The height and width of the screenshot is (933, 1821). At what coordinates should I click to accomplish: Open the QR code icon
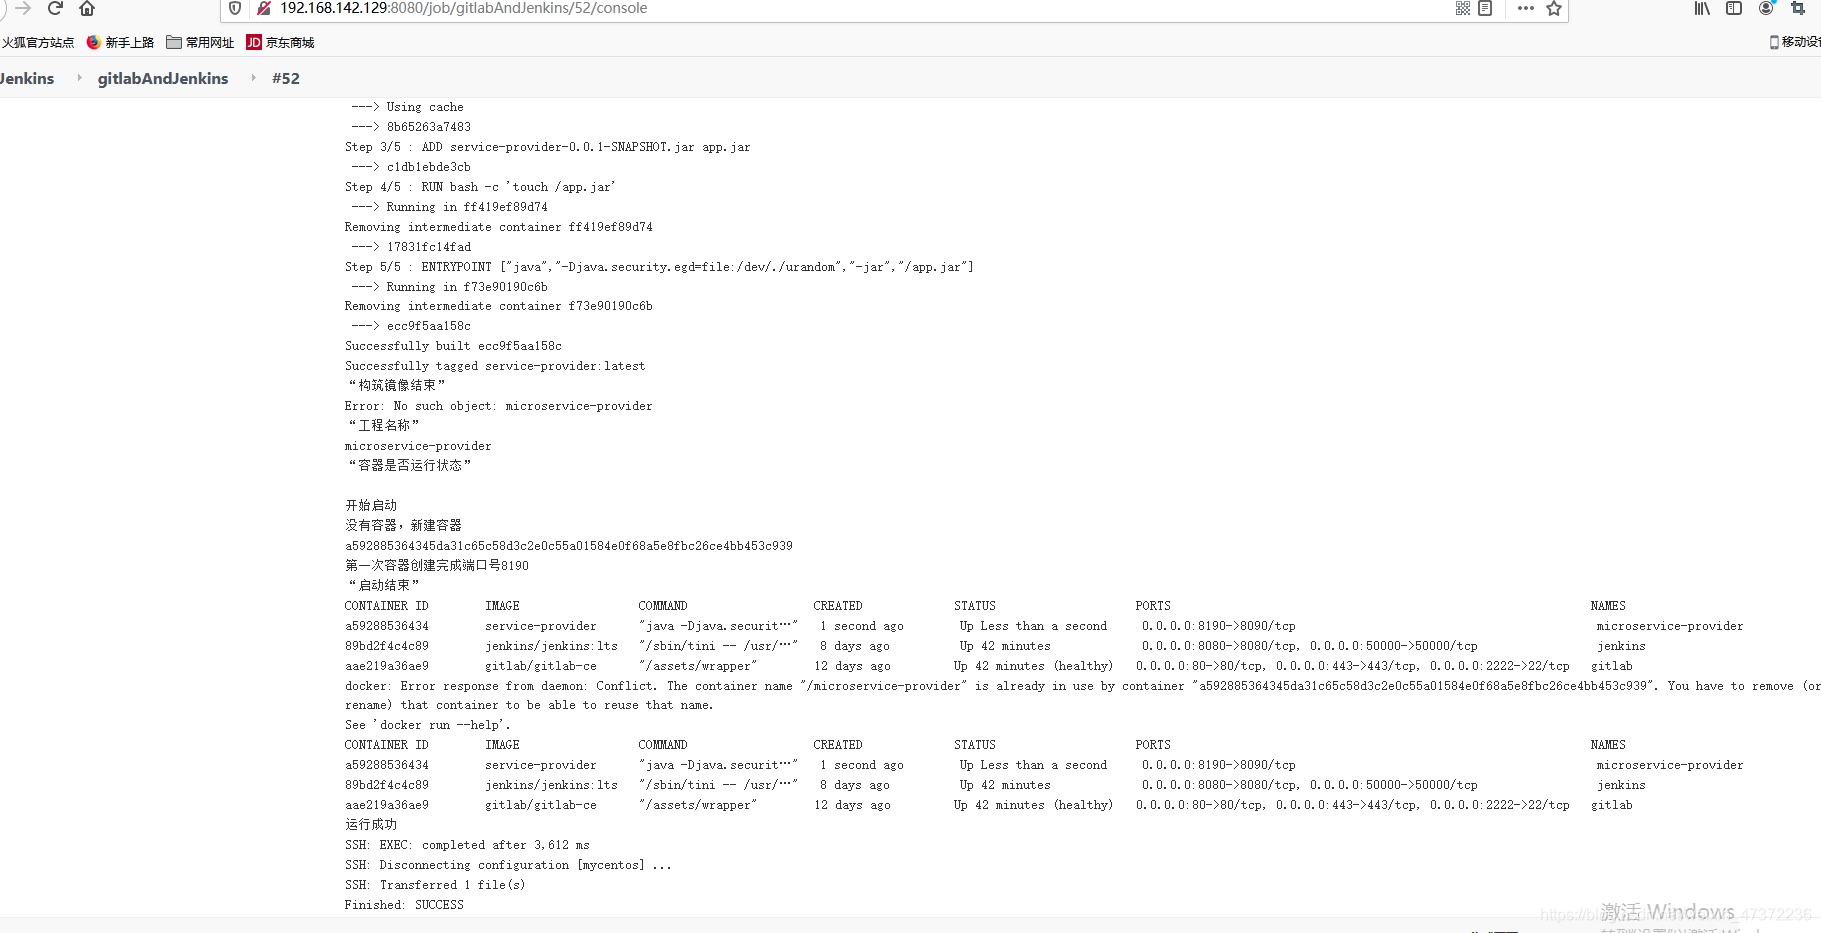pos(1463,8)
